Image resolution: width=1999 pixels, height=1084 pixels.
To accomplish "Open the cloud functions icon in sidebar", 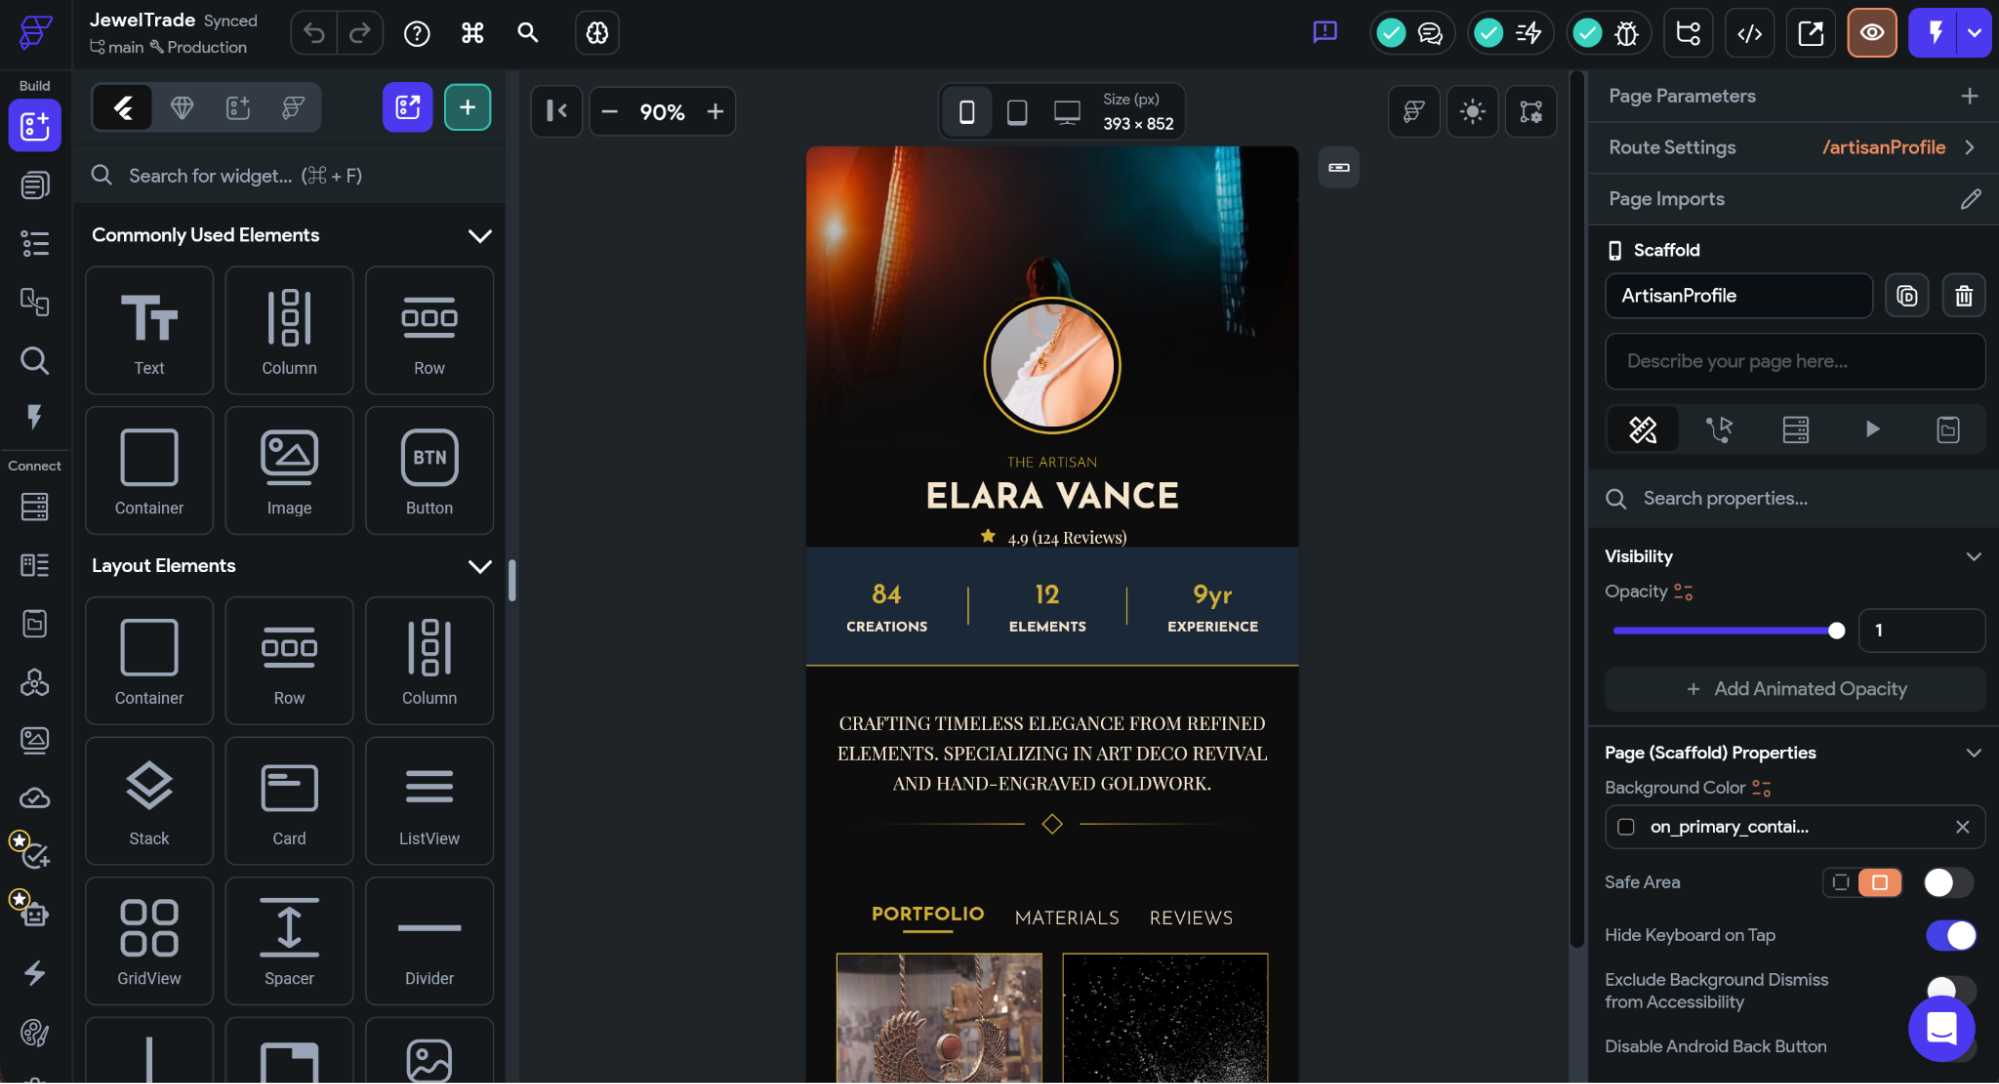I will [x=35, y=798].
